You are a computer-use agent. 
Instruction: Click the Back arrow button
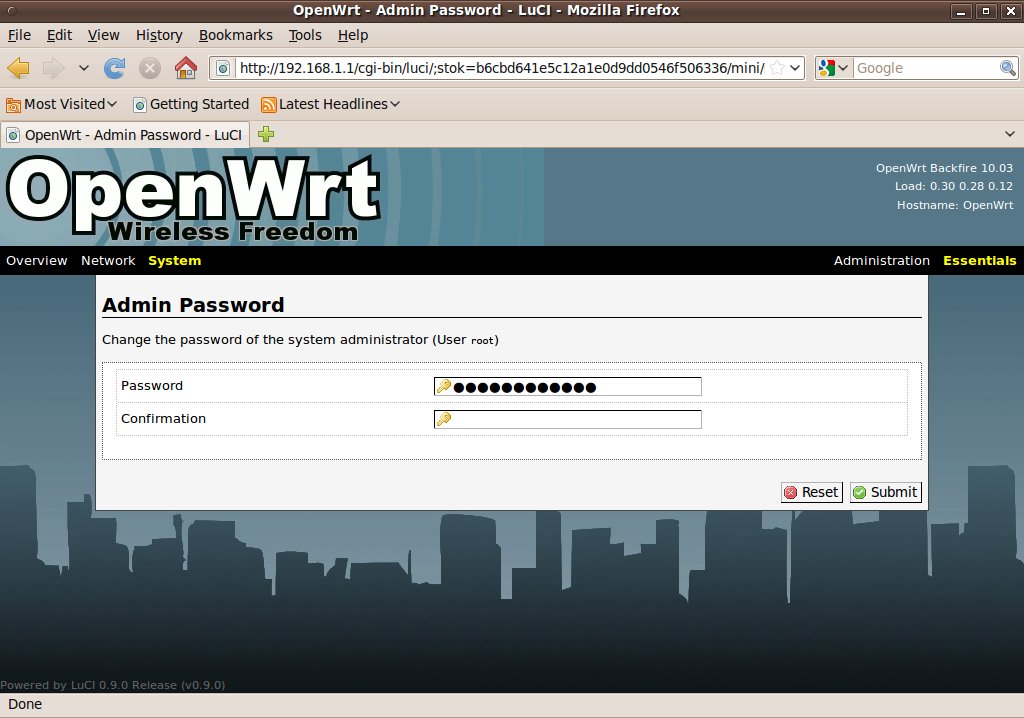pyautogui.click(x=18, y=68)
